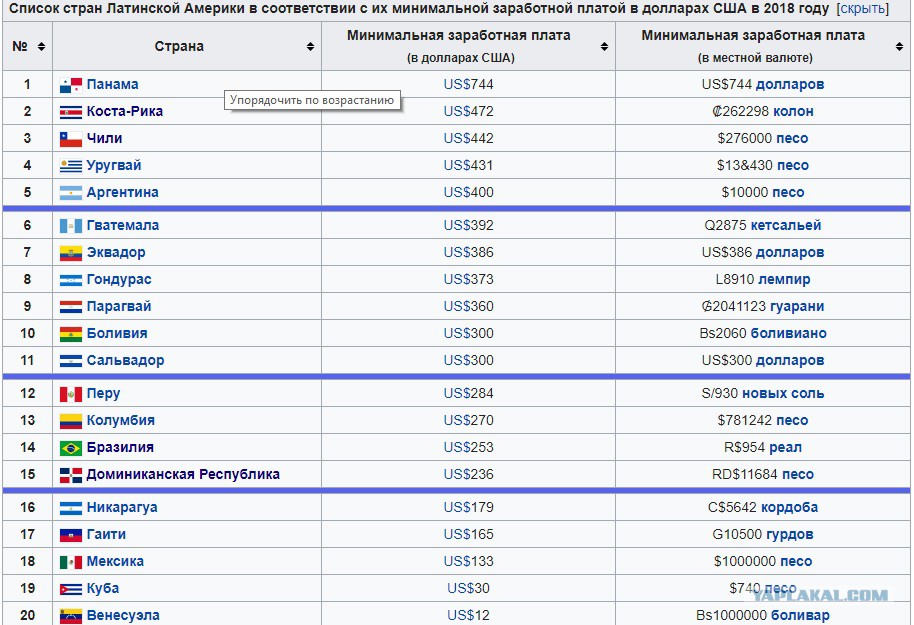This screenshot has height=625, width=914.
Task: Click the Argentina flag icon
Action: coord(71,193)
